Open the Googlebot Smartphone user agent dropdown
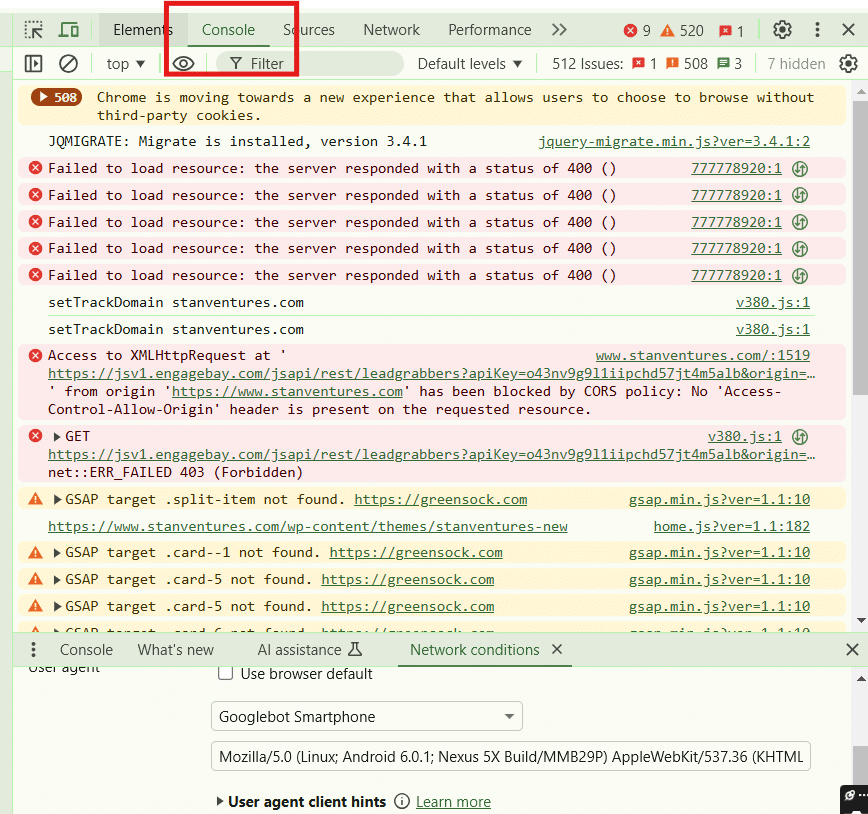The height and width of the screenshot is (814, 868). pos(366,716)
